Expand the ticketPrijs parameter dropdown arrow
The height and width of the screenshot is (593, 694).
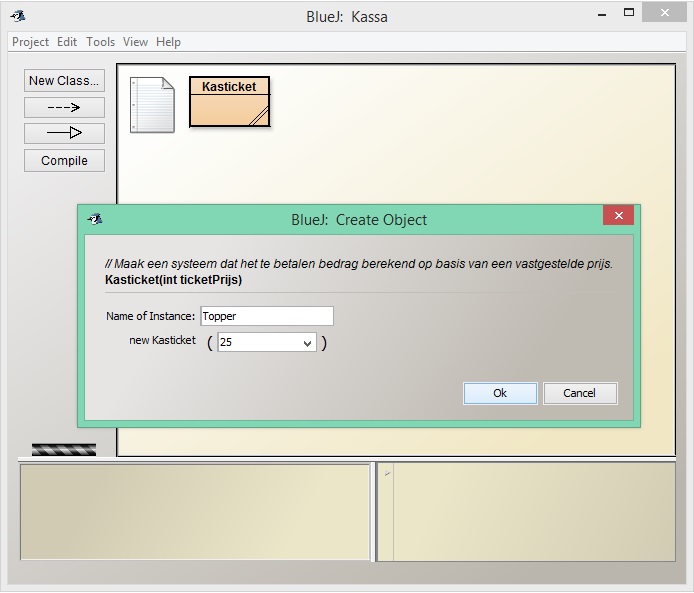(x=308, y=343)
